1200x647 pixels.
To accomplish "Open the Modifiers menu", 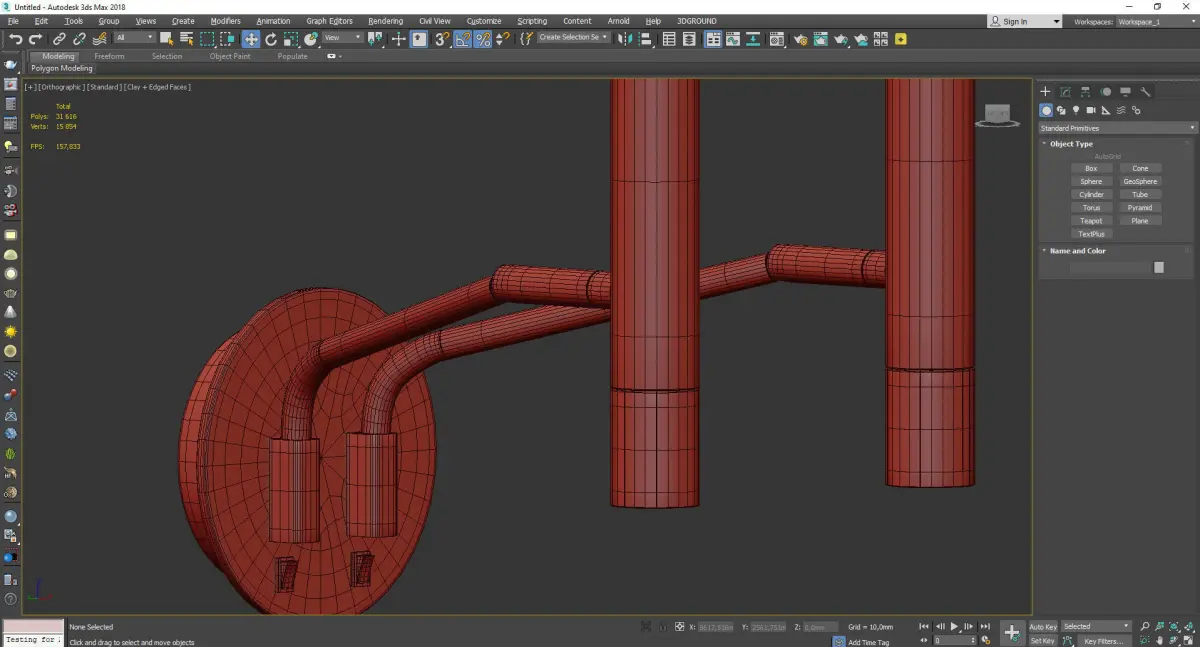I will [x=225, y=21].
